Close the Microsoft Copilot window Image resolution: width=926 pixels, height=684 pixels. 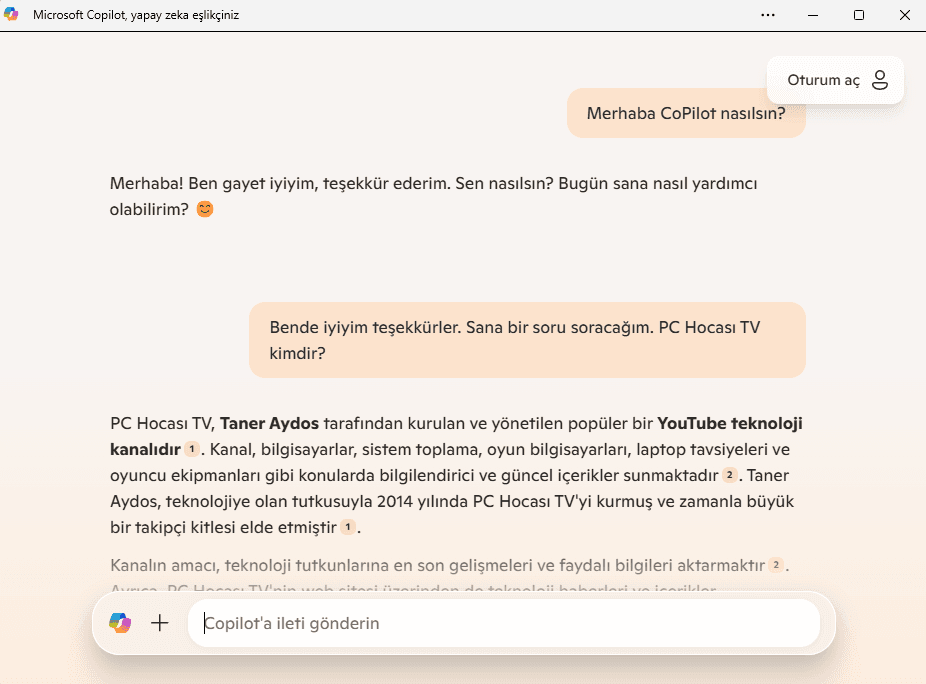pos(904,15)
